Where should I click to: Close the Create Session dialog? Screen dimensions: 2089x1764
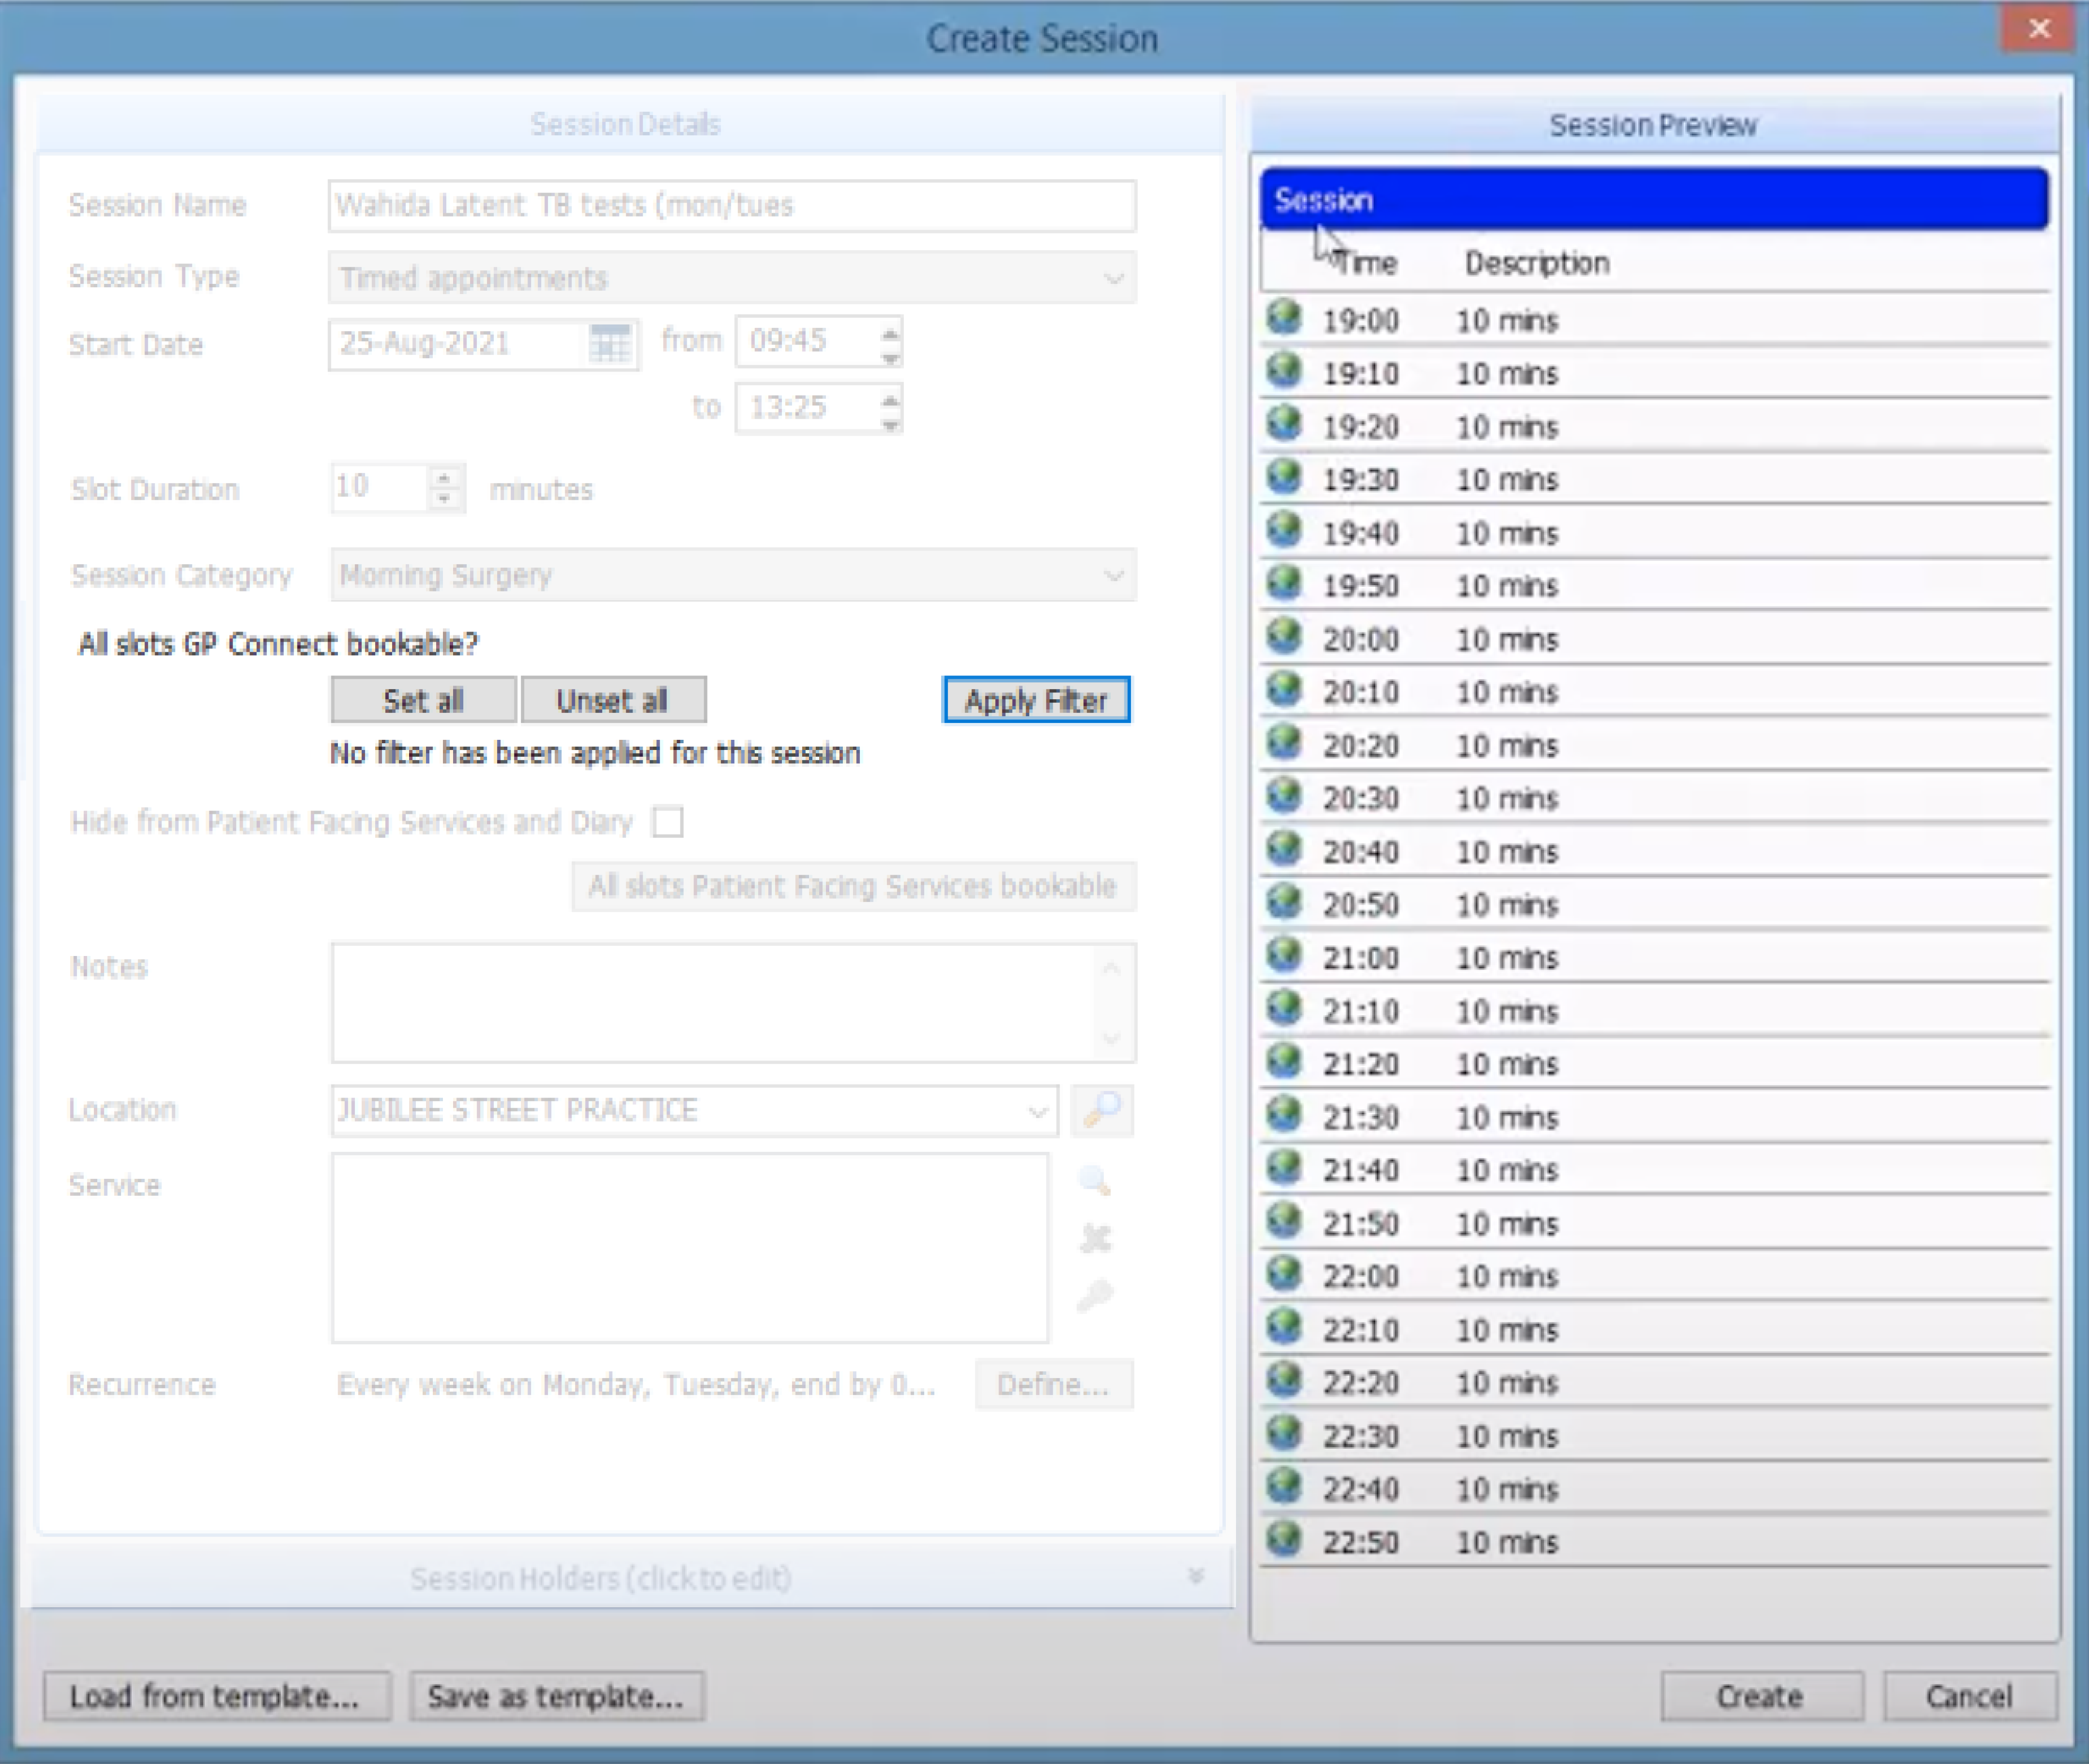coord(2039,28)
